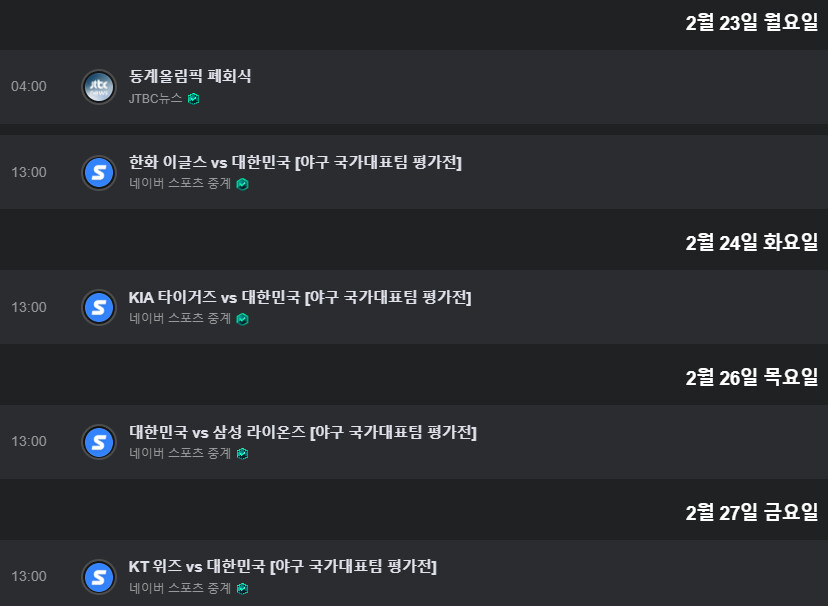Click the 04:00 time label
This screenshot has width=828, height=606.
[29, 86]
